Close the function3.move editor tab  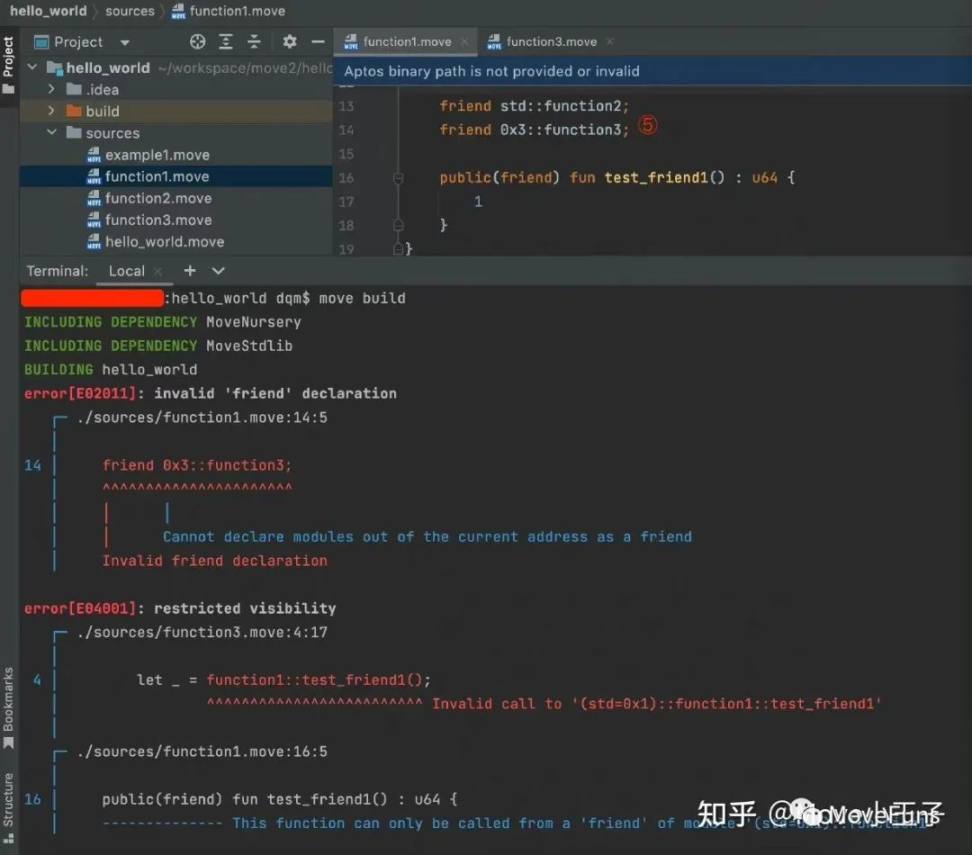point(610,42)
